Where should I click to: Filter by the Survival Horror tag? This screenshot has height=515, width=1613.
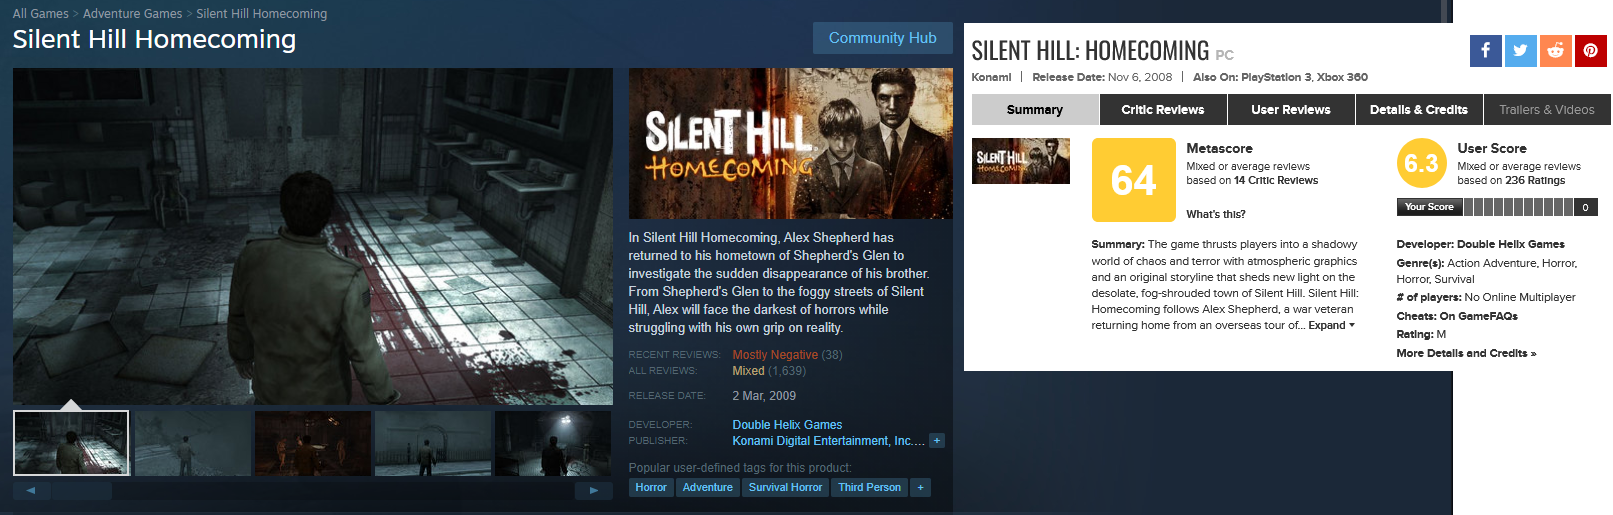[785, 488]
